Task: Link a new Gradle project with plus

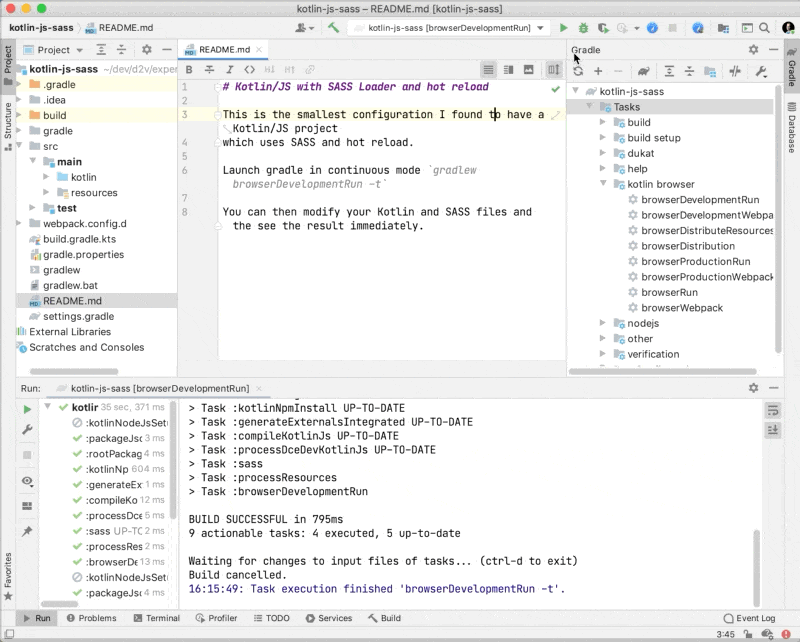Action: [x=598, y=71]
